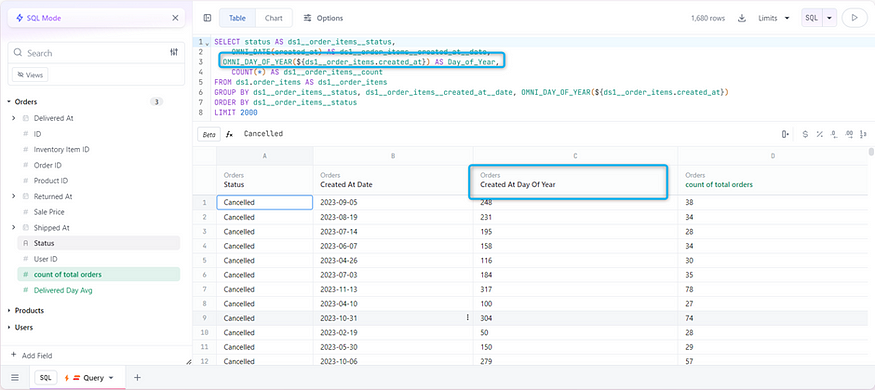The height and width of the screenshot is (390, 875).
Task: Select the bottom SQL tab
Action: [46, 378]
